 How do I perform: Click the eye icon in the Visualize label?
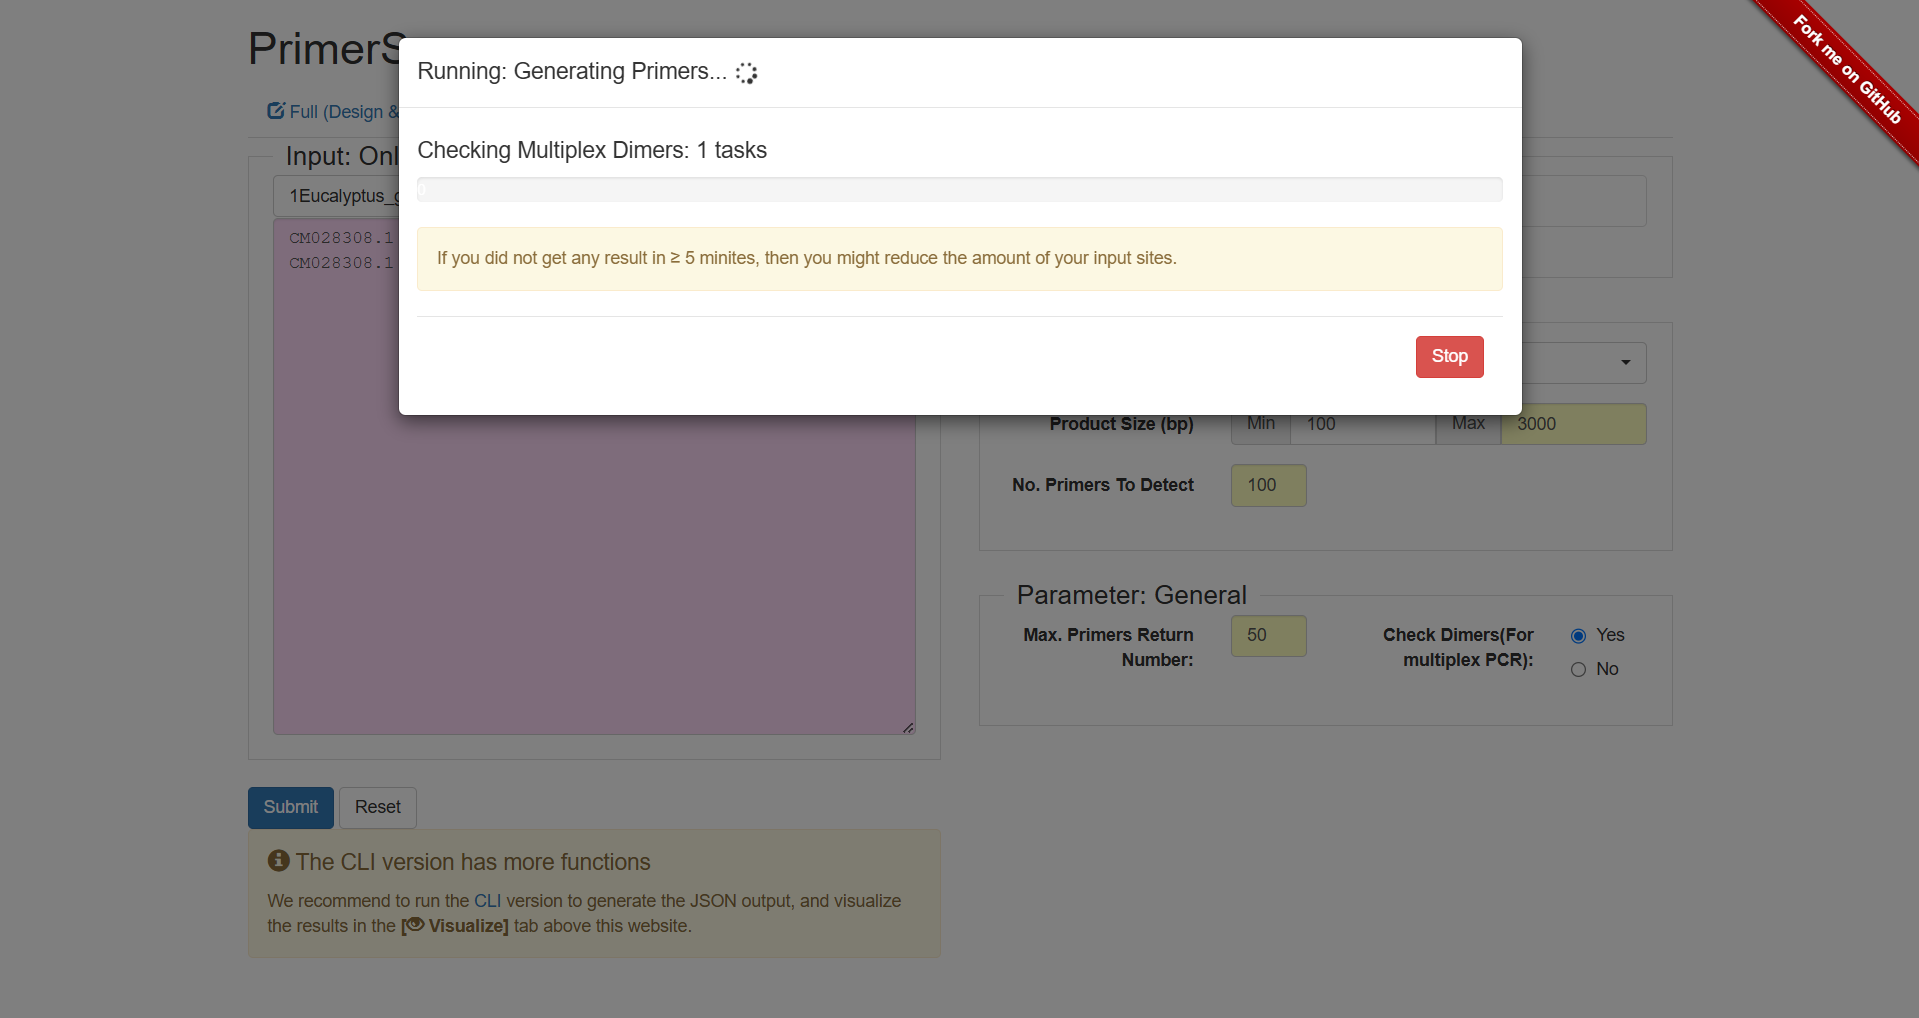tap(413, 926)
